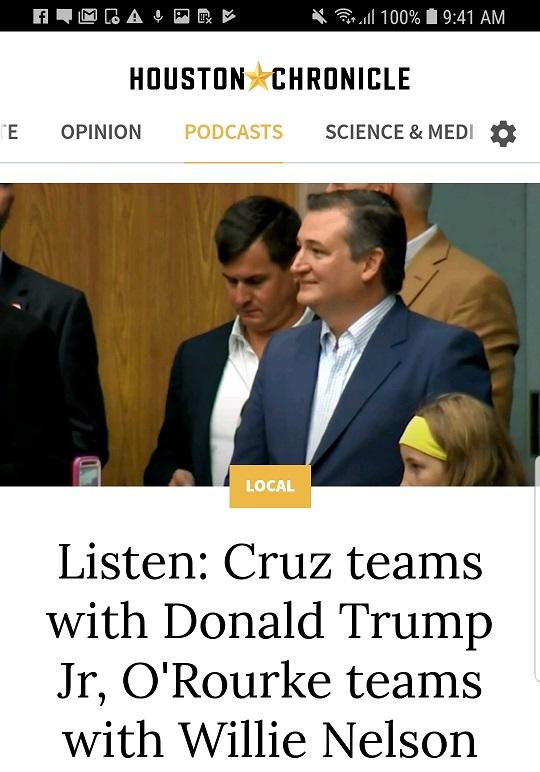Tap the chat message notification icon

(64, 17)
